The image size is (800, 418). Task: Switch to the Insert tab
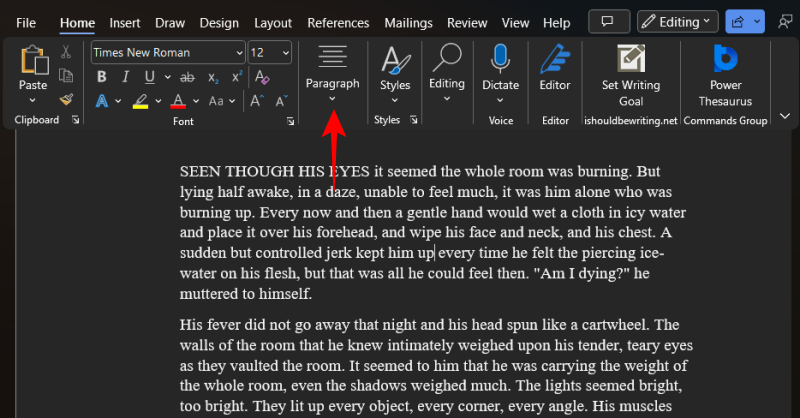pyautogui.click(x=125, y=22)
